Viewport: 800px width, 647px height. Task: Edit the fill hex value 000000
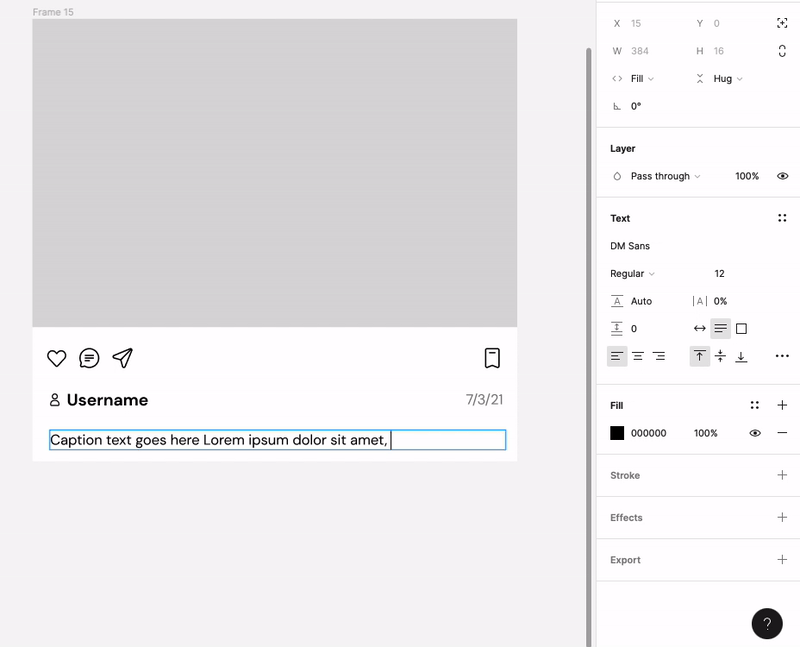(648, 433)
